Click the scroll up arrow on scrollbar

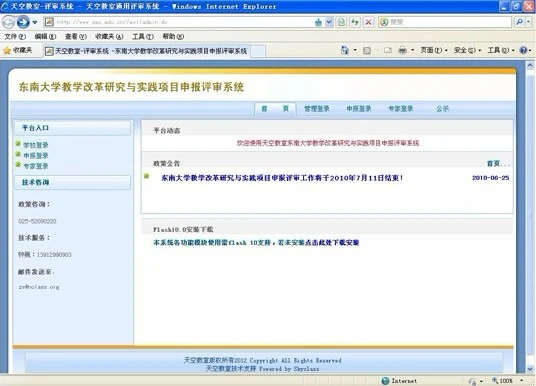pyautogui.click(x=530, y=65)
